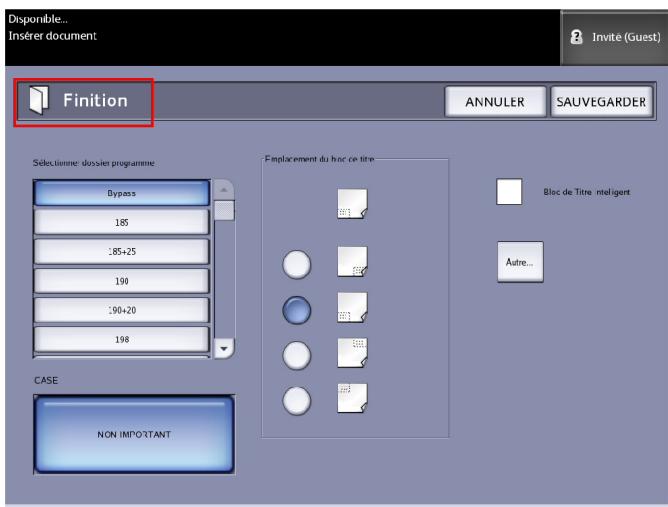Pick the 190+20 folder program
Screen dimensions: 668x507
(122, 311)
